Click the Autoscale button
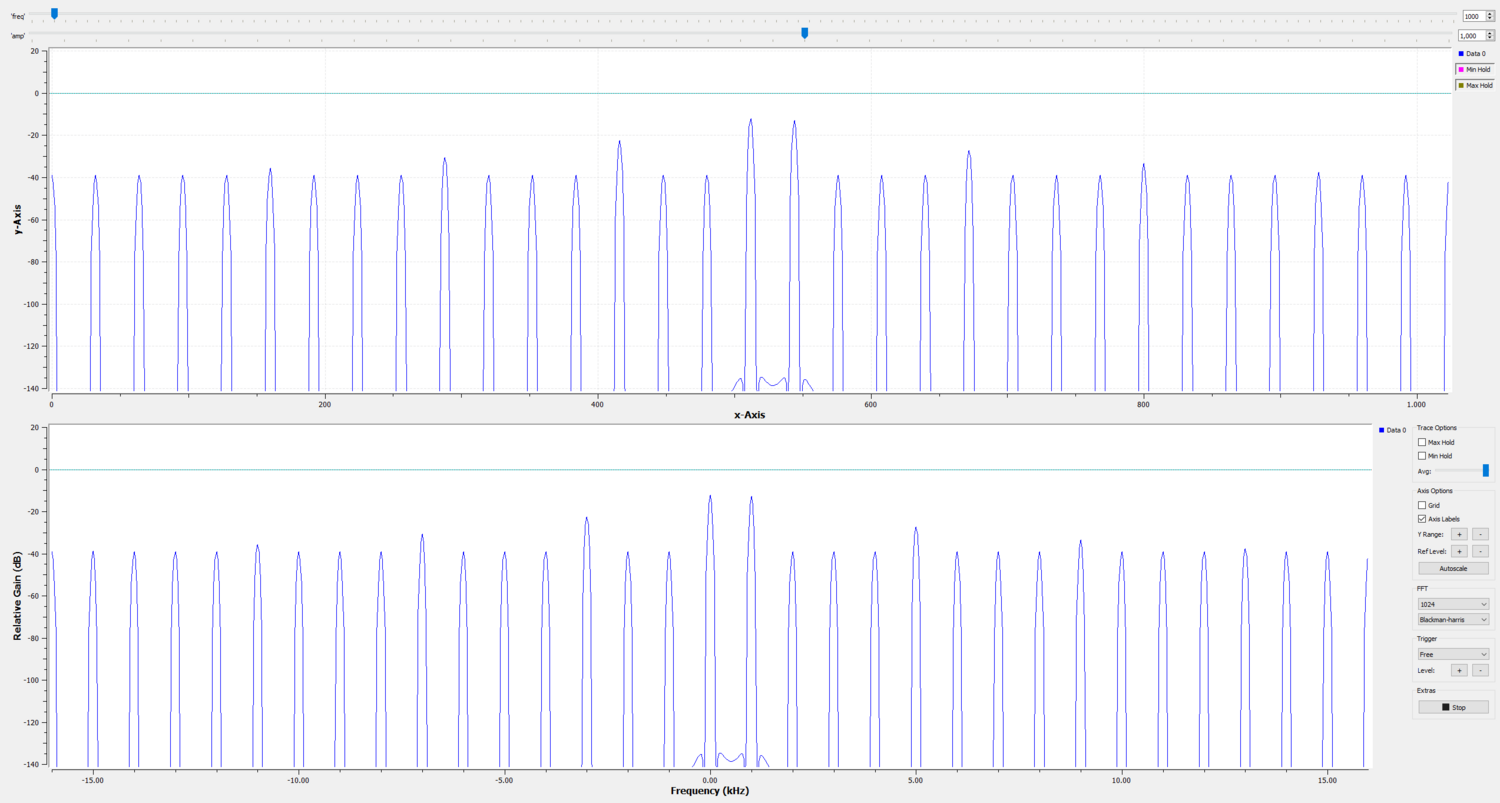1500x803 pixels. tap(1453, 568)
